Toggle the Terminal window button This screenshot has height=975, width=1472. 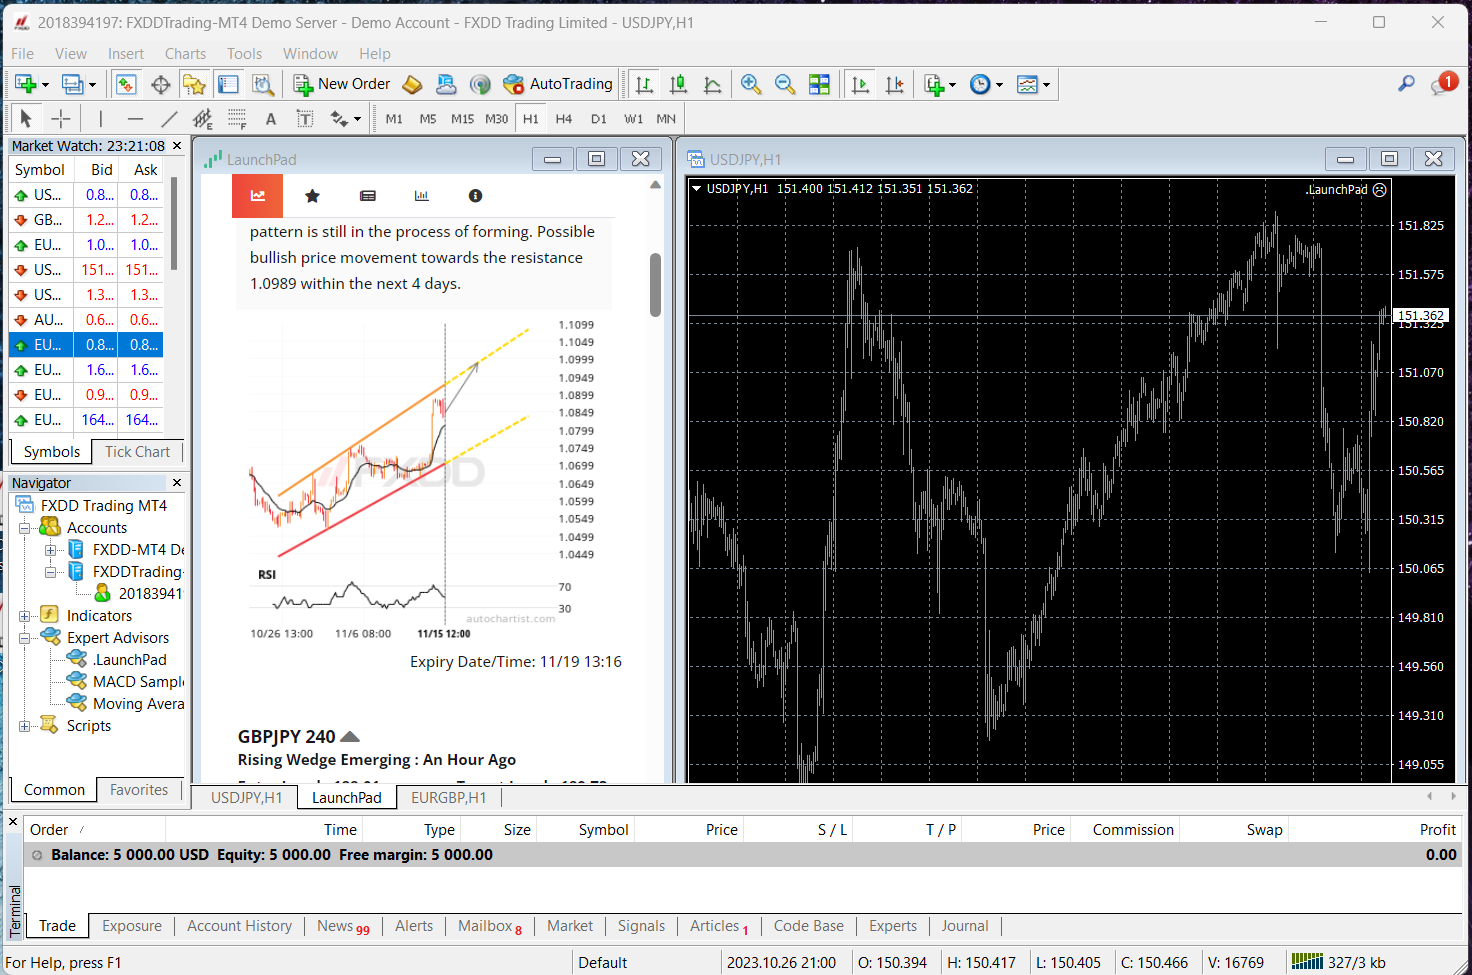click(x=228, y=85)
